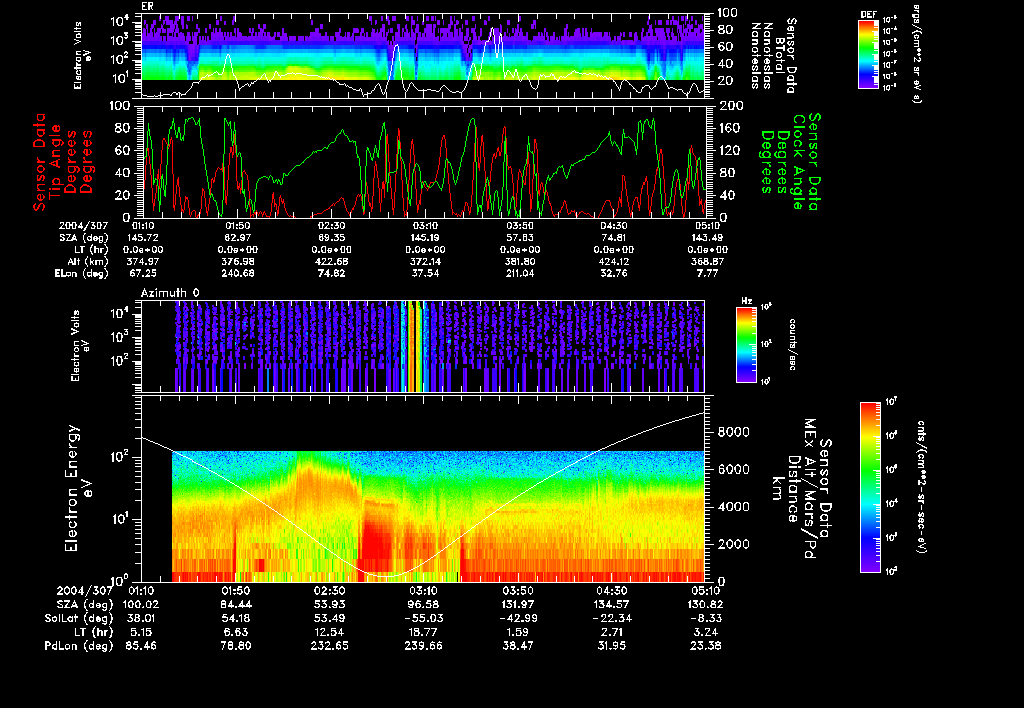1024x708 pixels.
Task: Select local time value 18.77
Action: coord(423,632)
